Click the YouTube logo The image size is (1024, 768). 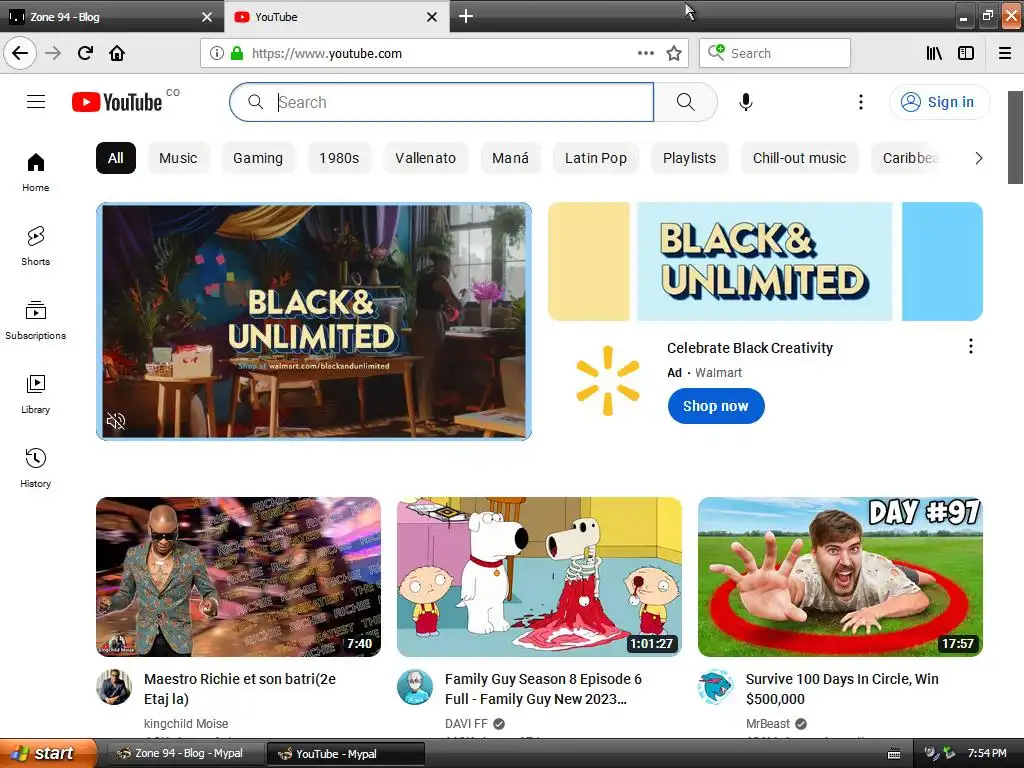point(117,102)
